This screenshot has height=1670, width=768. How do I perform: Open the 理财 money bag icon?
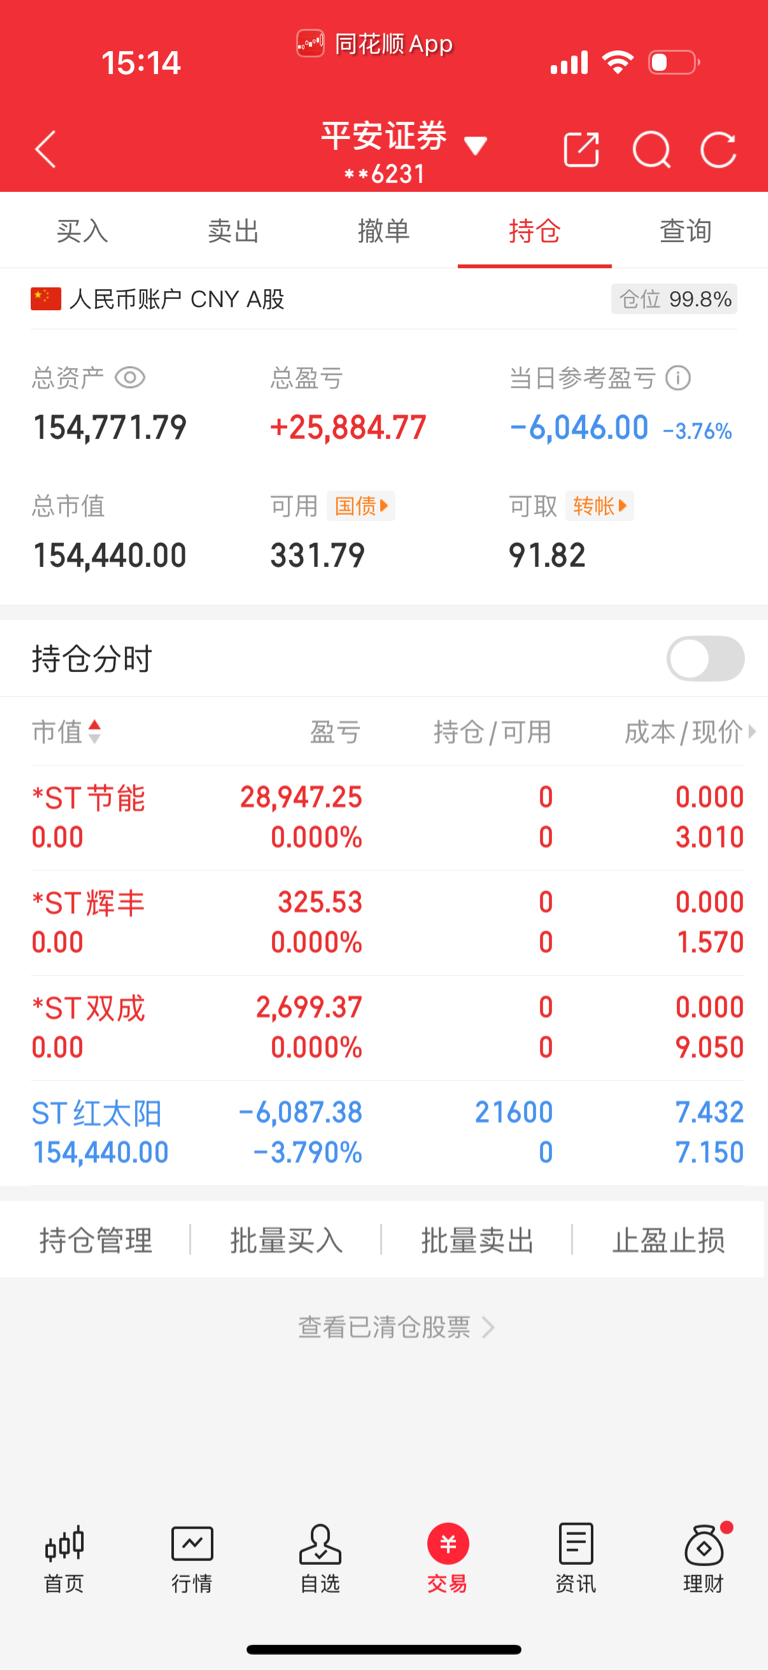pyautogui.click(x=704, y=1559)
